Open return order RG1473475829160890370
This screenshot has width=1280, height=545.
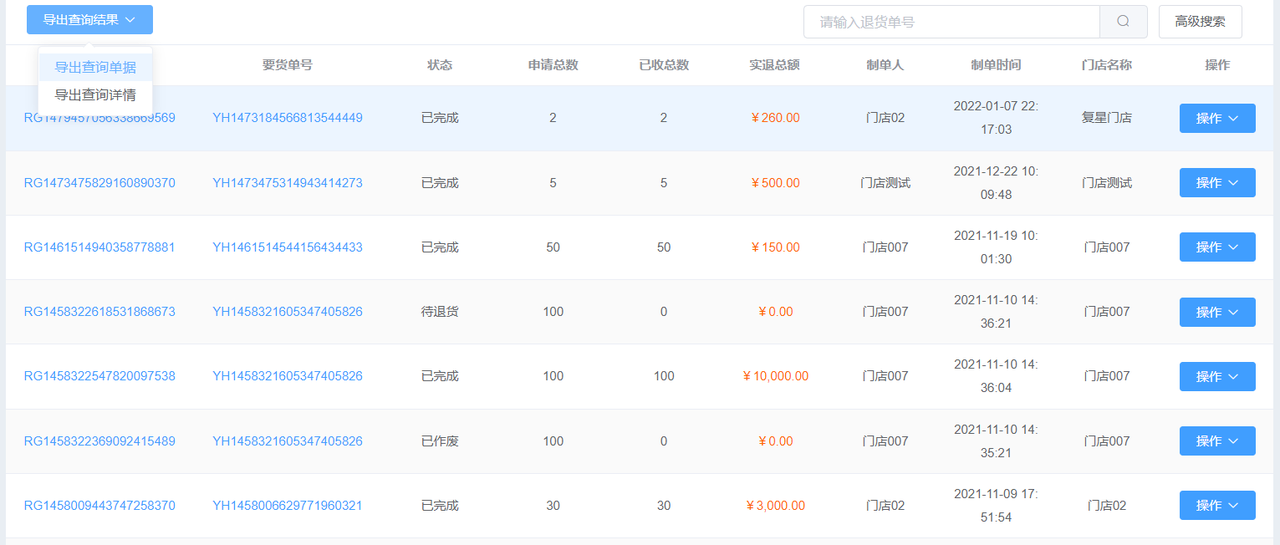coord(100,183)
